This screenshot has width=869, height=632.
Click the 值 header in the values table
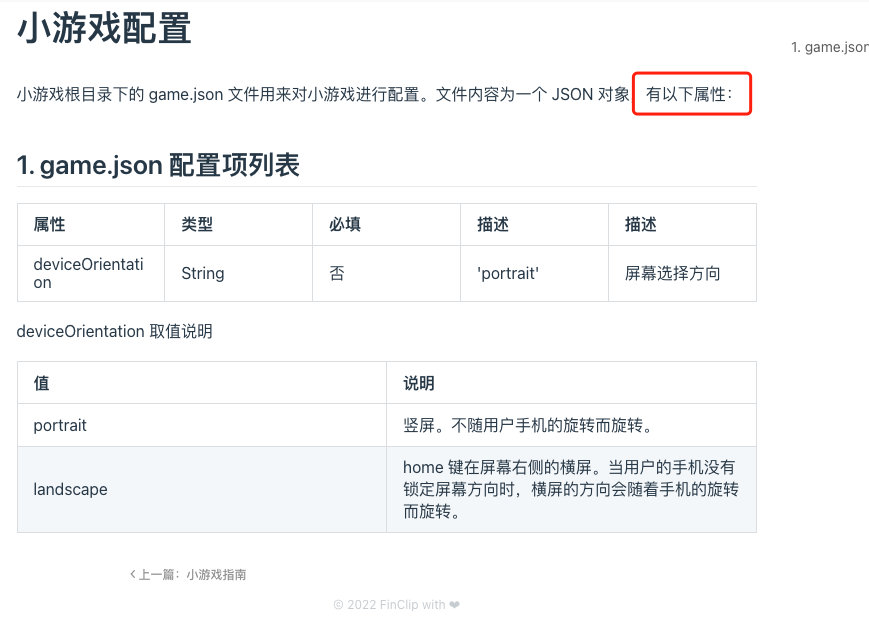41,383
